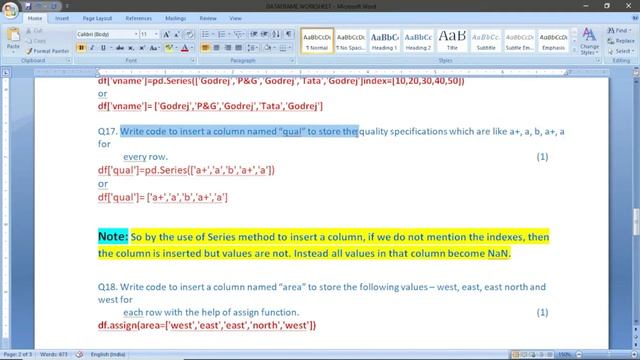Apply the Emphasis style
Image resolution: width=640 pixels, height=360 pixels.
click(x=553, y=41)
